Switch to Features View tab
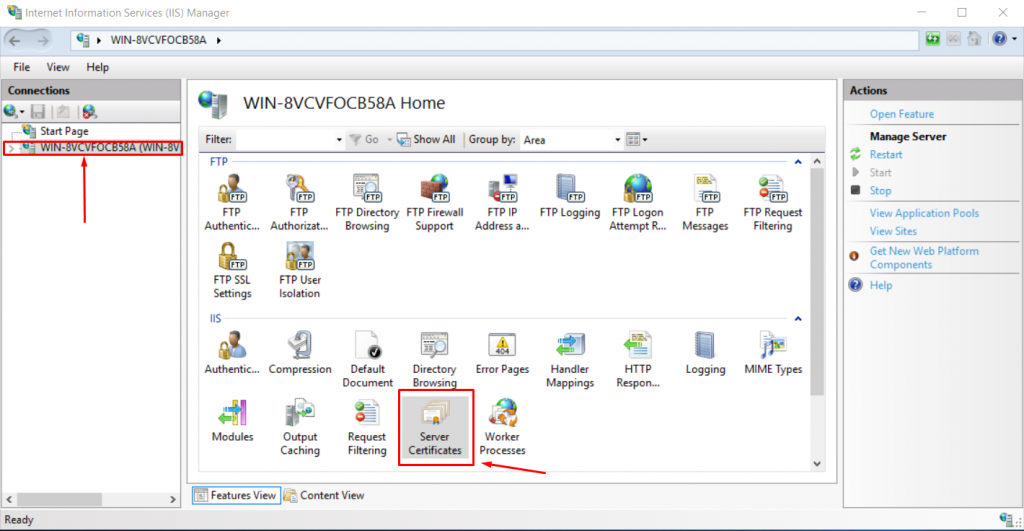 pyautogui.click(x=236, y=496)
